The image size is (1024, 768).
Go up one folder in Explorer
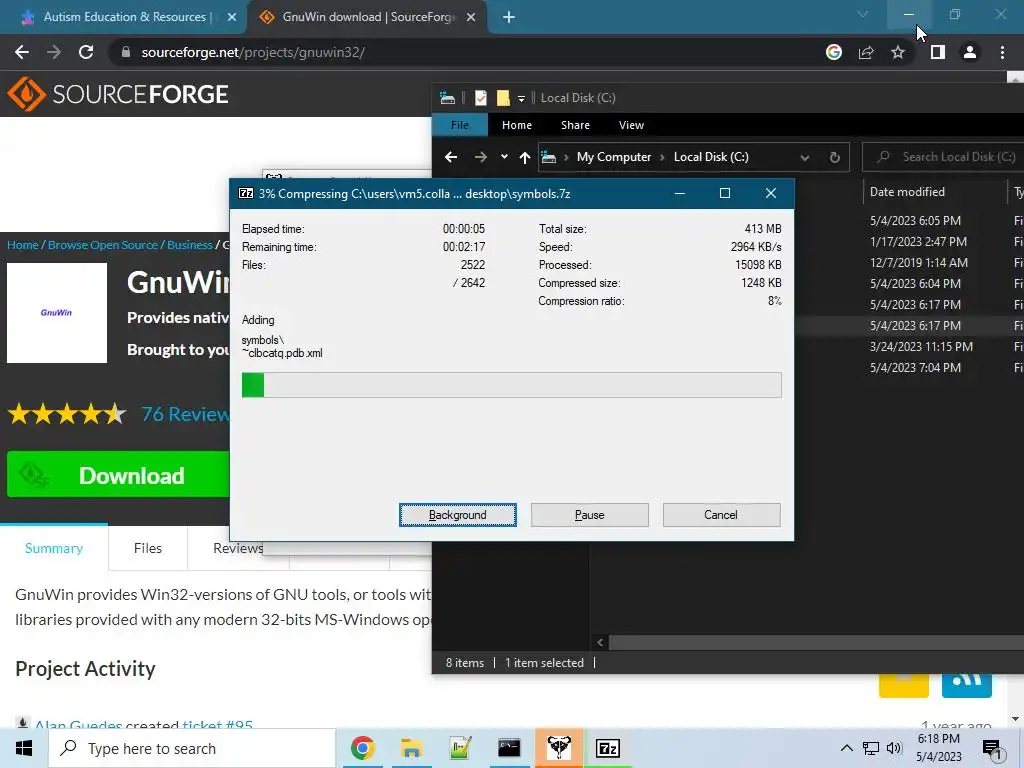tap(524, 157)
